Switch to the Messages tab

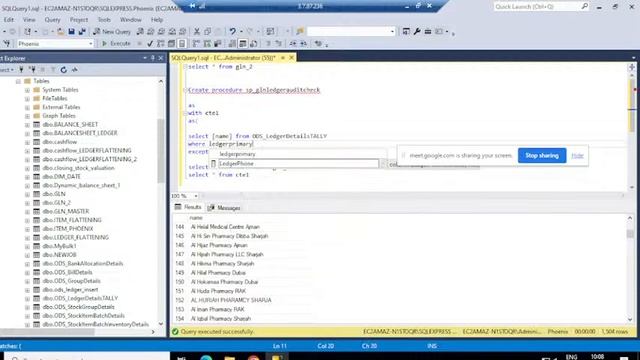[224, 208]
